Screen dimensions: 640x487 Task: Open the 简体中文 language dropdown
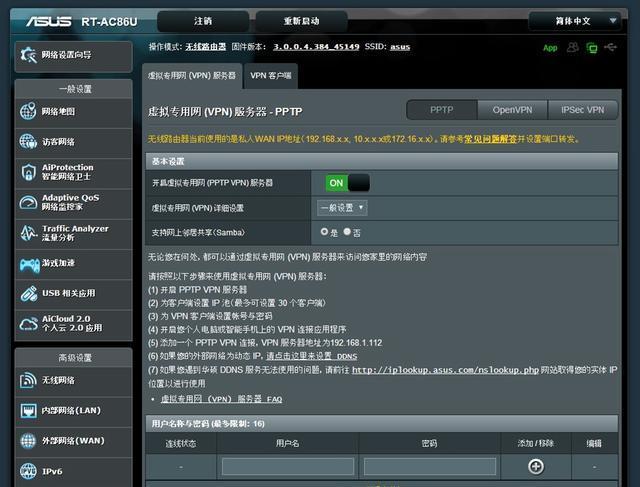click(x=575, y=21)
